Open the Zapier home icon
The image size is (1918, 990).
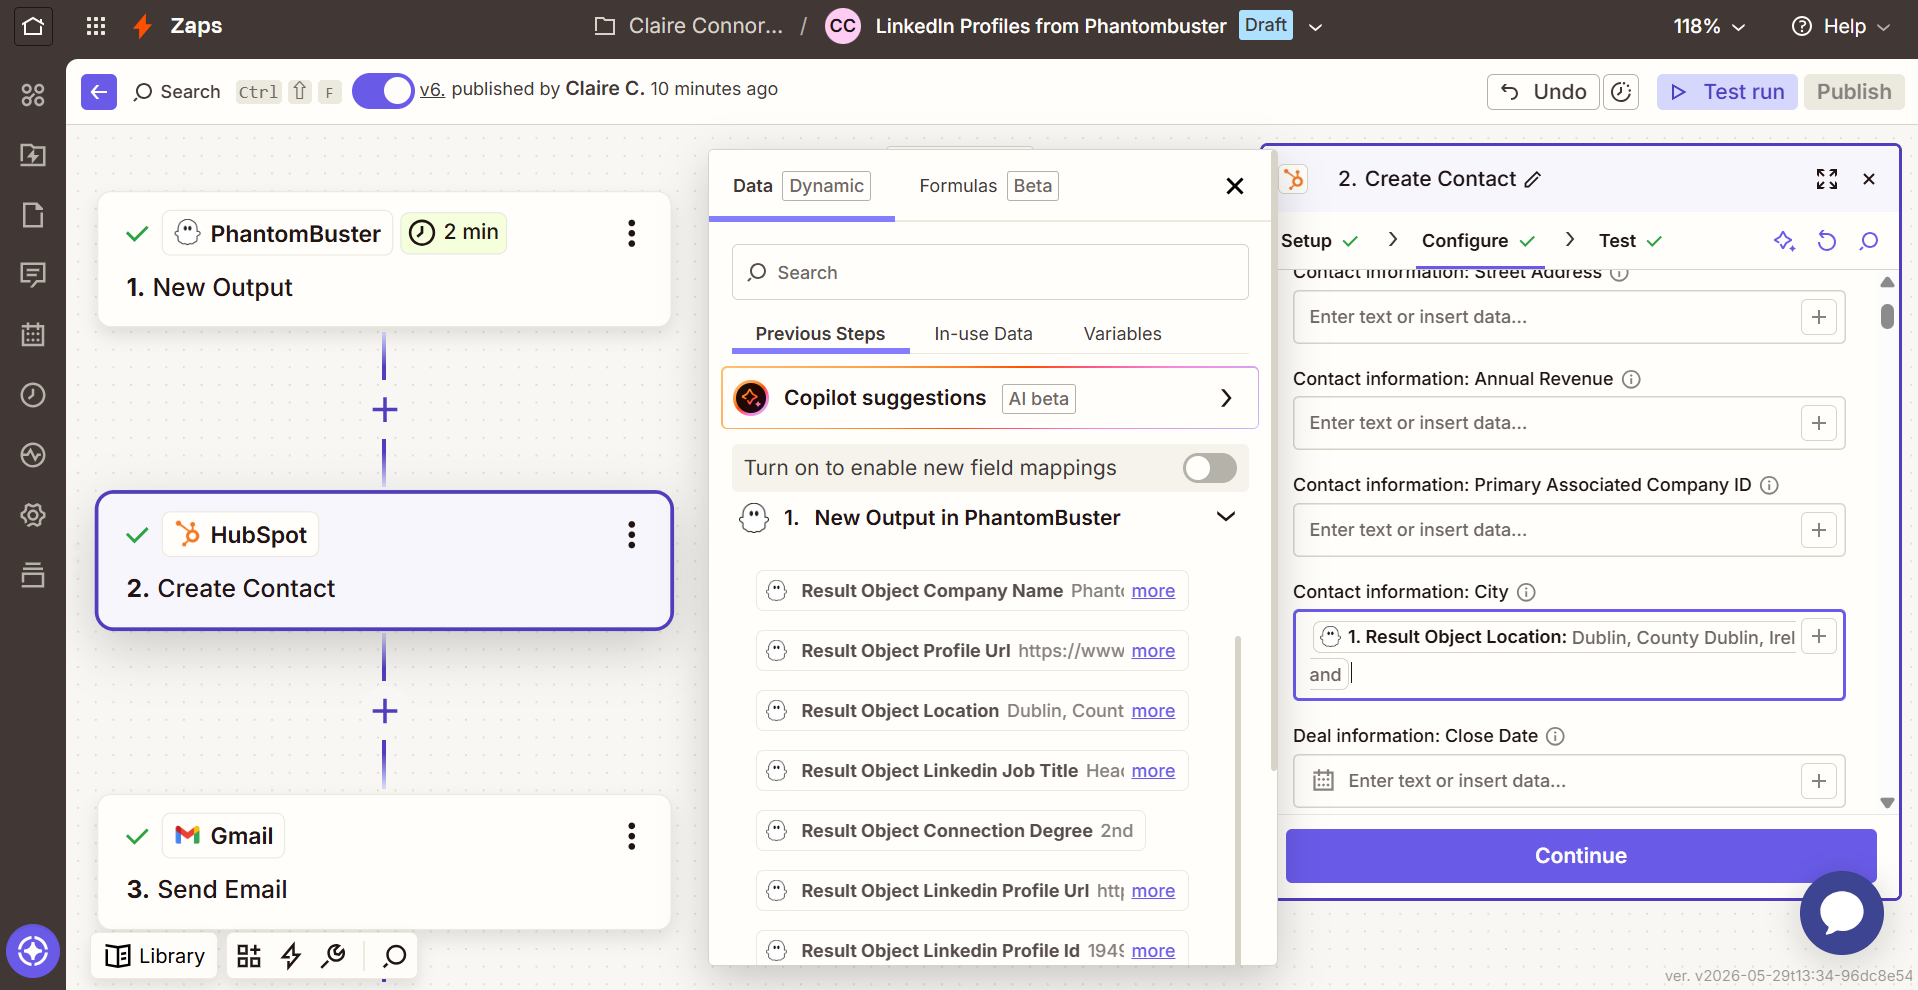33,26
